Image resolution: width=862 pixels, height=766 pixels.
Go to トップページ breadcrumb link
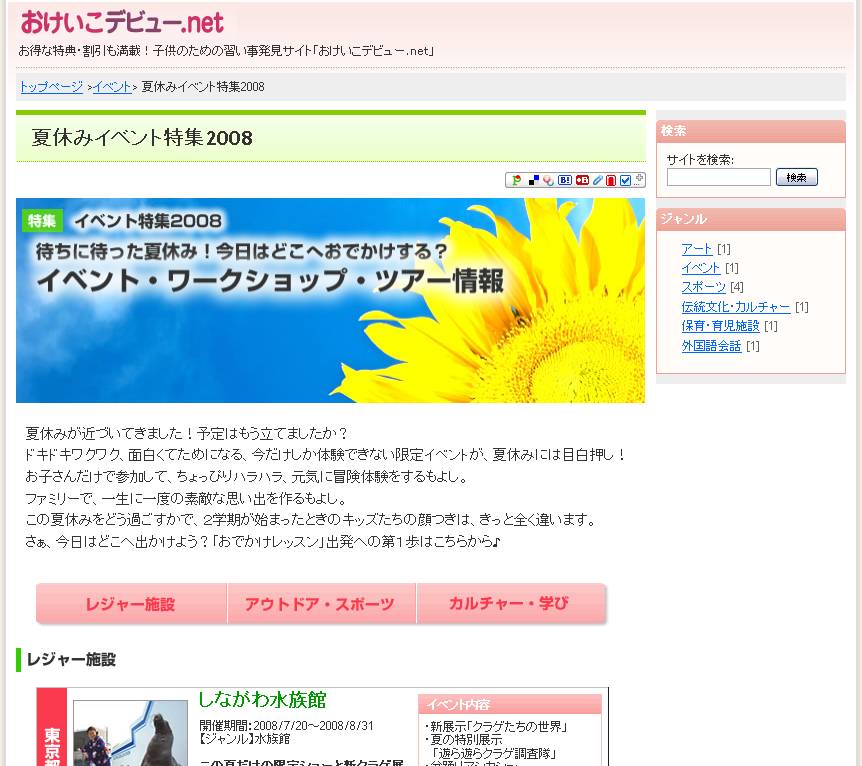click(x=51, y=87)
